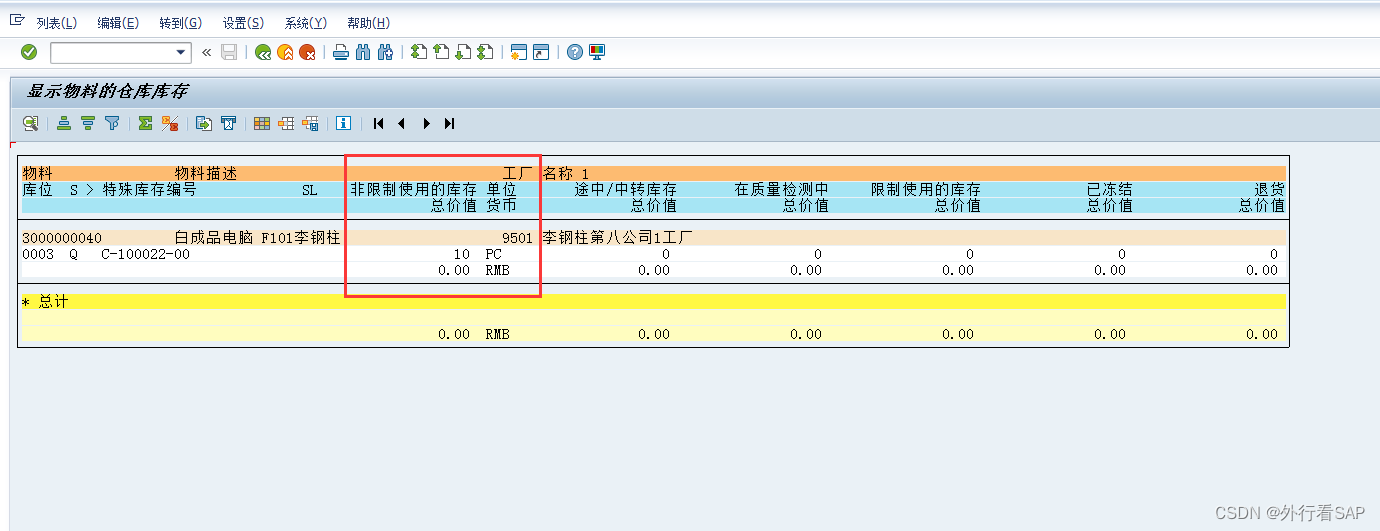Jump to last page in standard toolbar

[486, 52]
